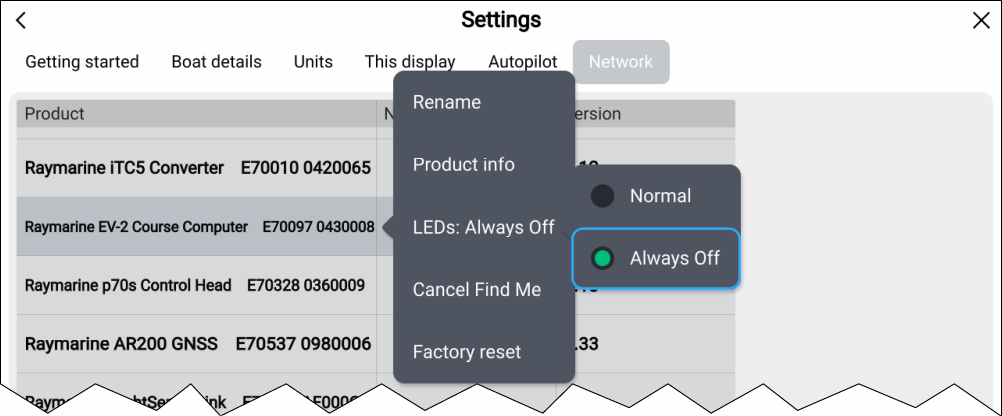Select the Normal LED radio button

[603, 197]
